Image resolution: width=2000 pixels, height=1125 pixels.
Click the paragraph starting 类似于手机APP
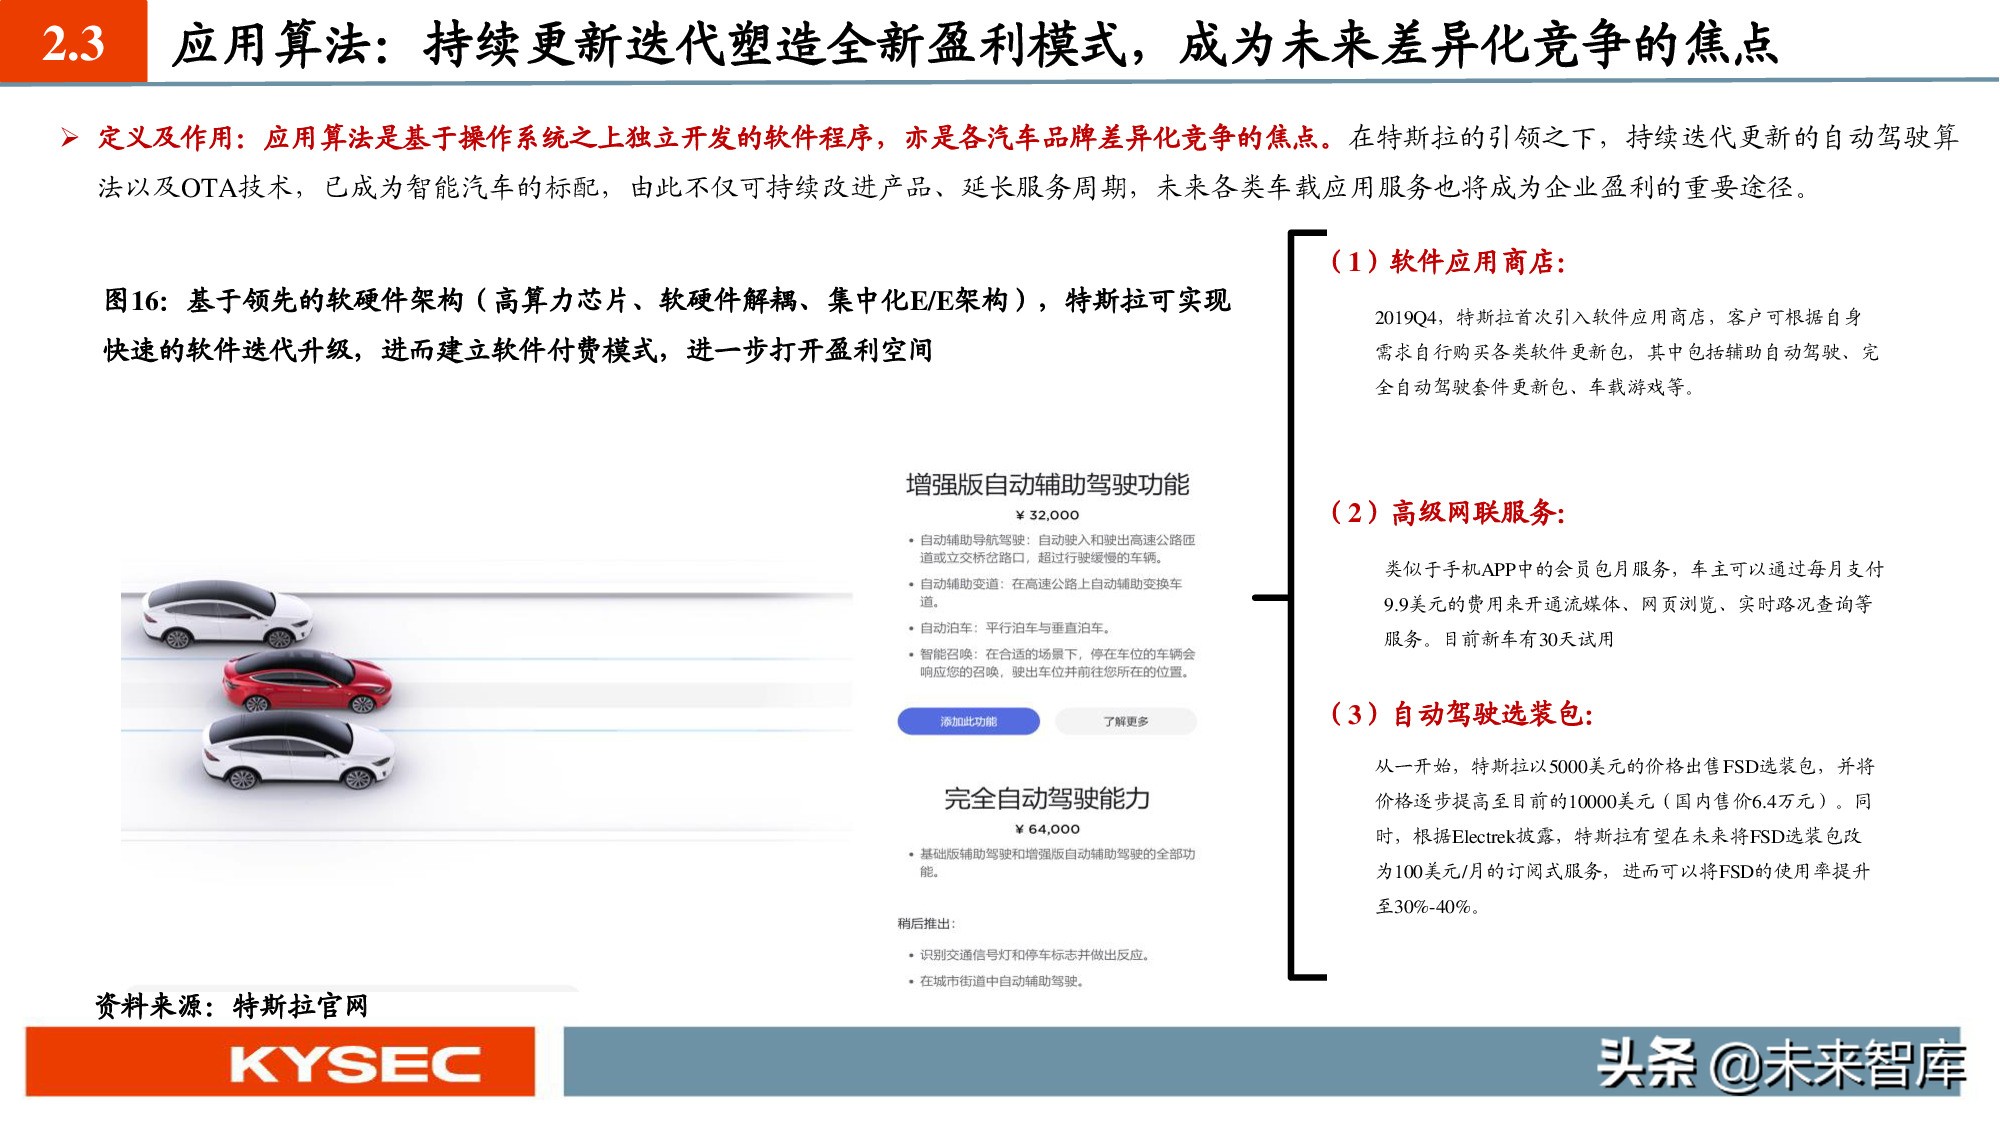tap(1633, 604)
